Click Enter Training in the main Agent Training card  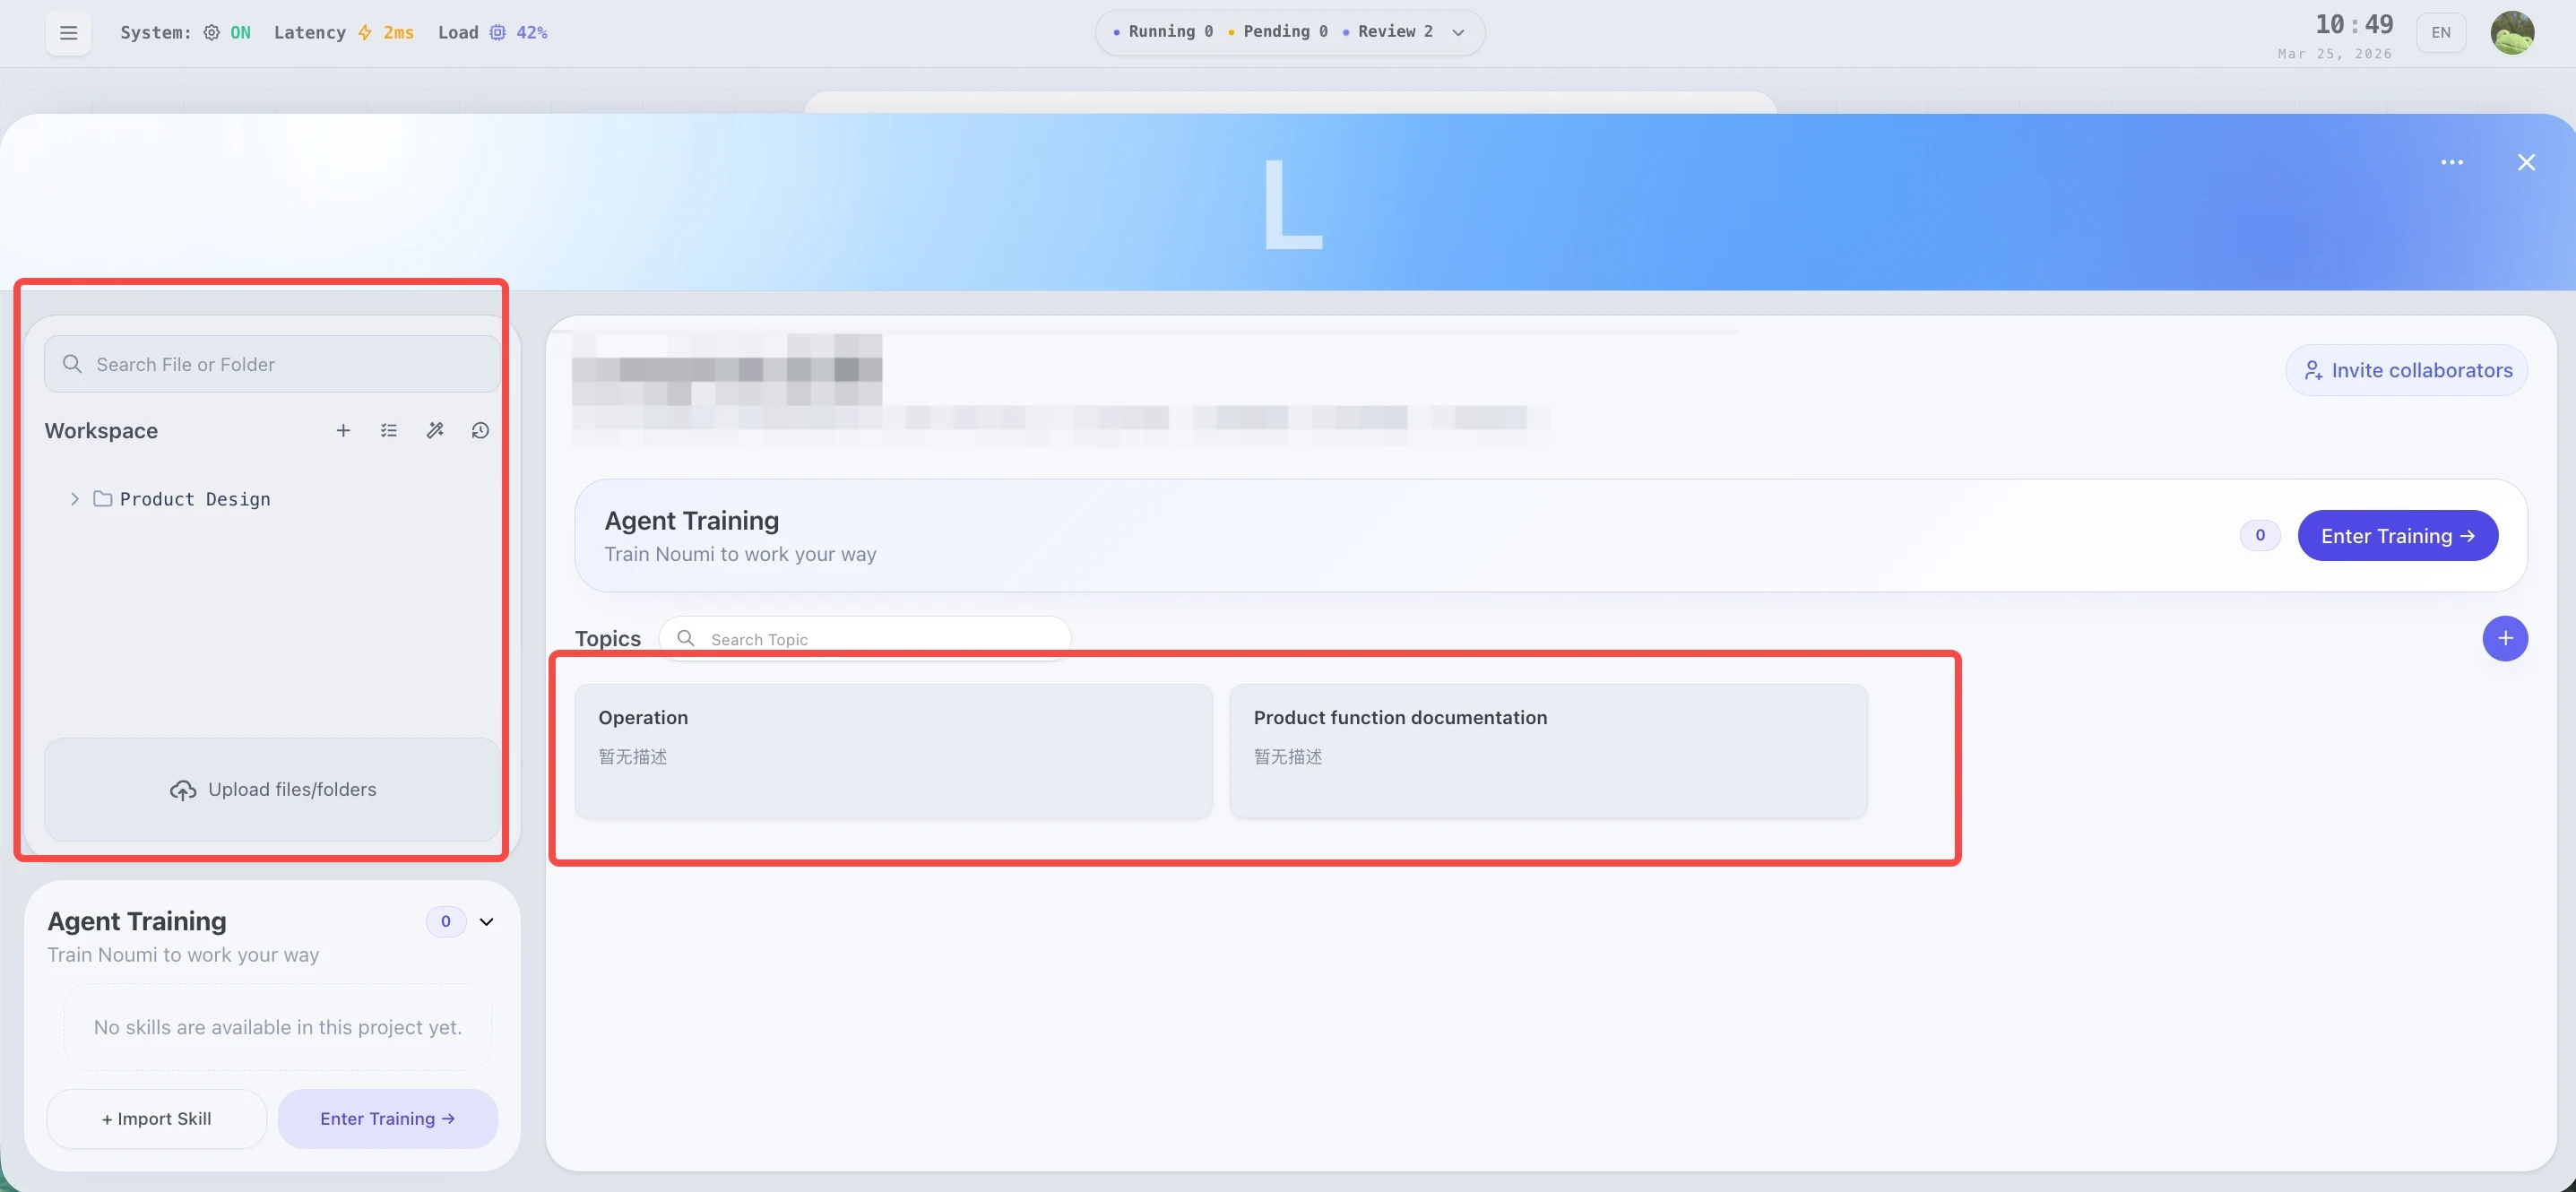click(x=2397, y=536)
